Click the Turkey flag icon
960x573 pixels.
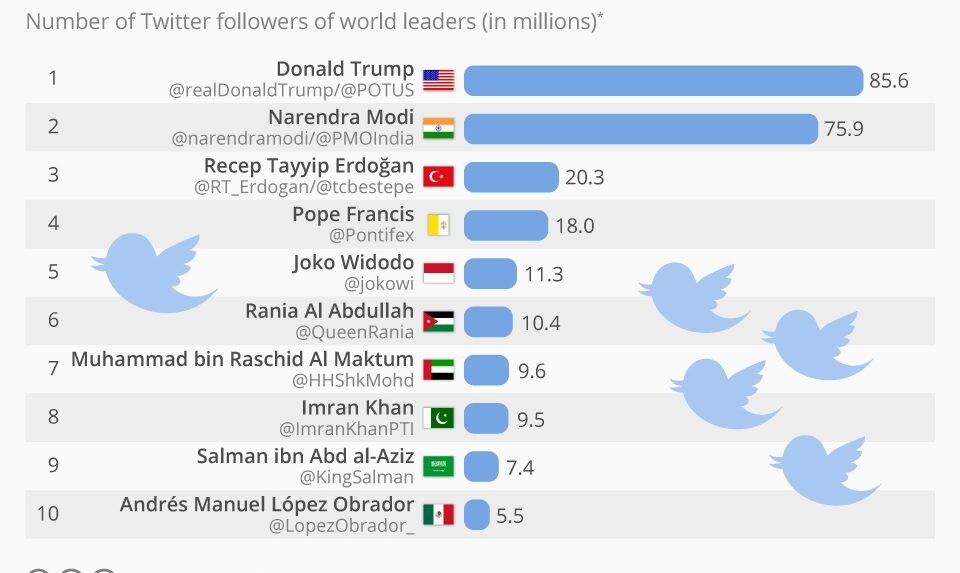pyautogui.click(x=438, y=177)
